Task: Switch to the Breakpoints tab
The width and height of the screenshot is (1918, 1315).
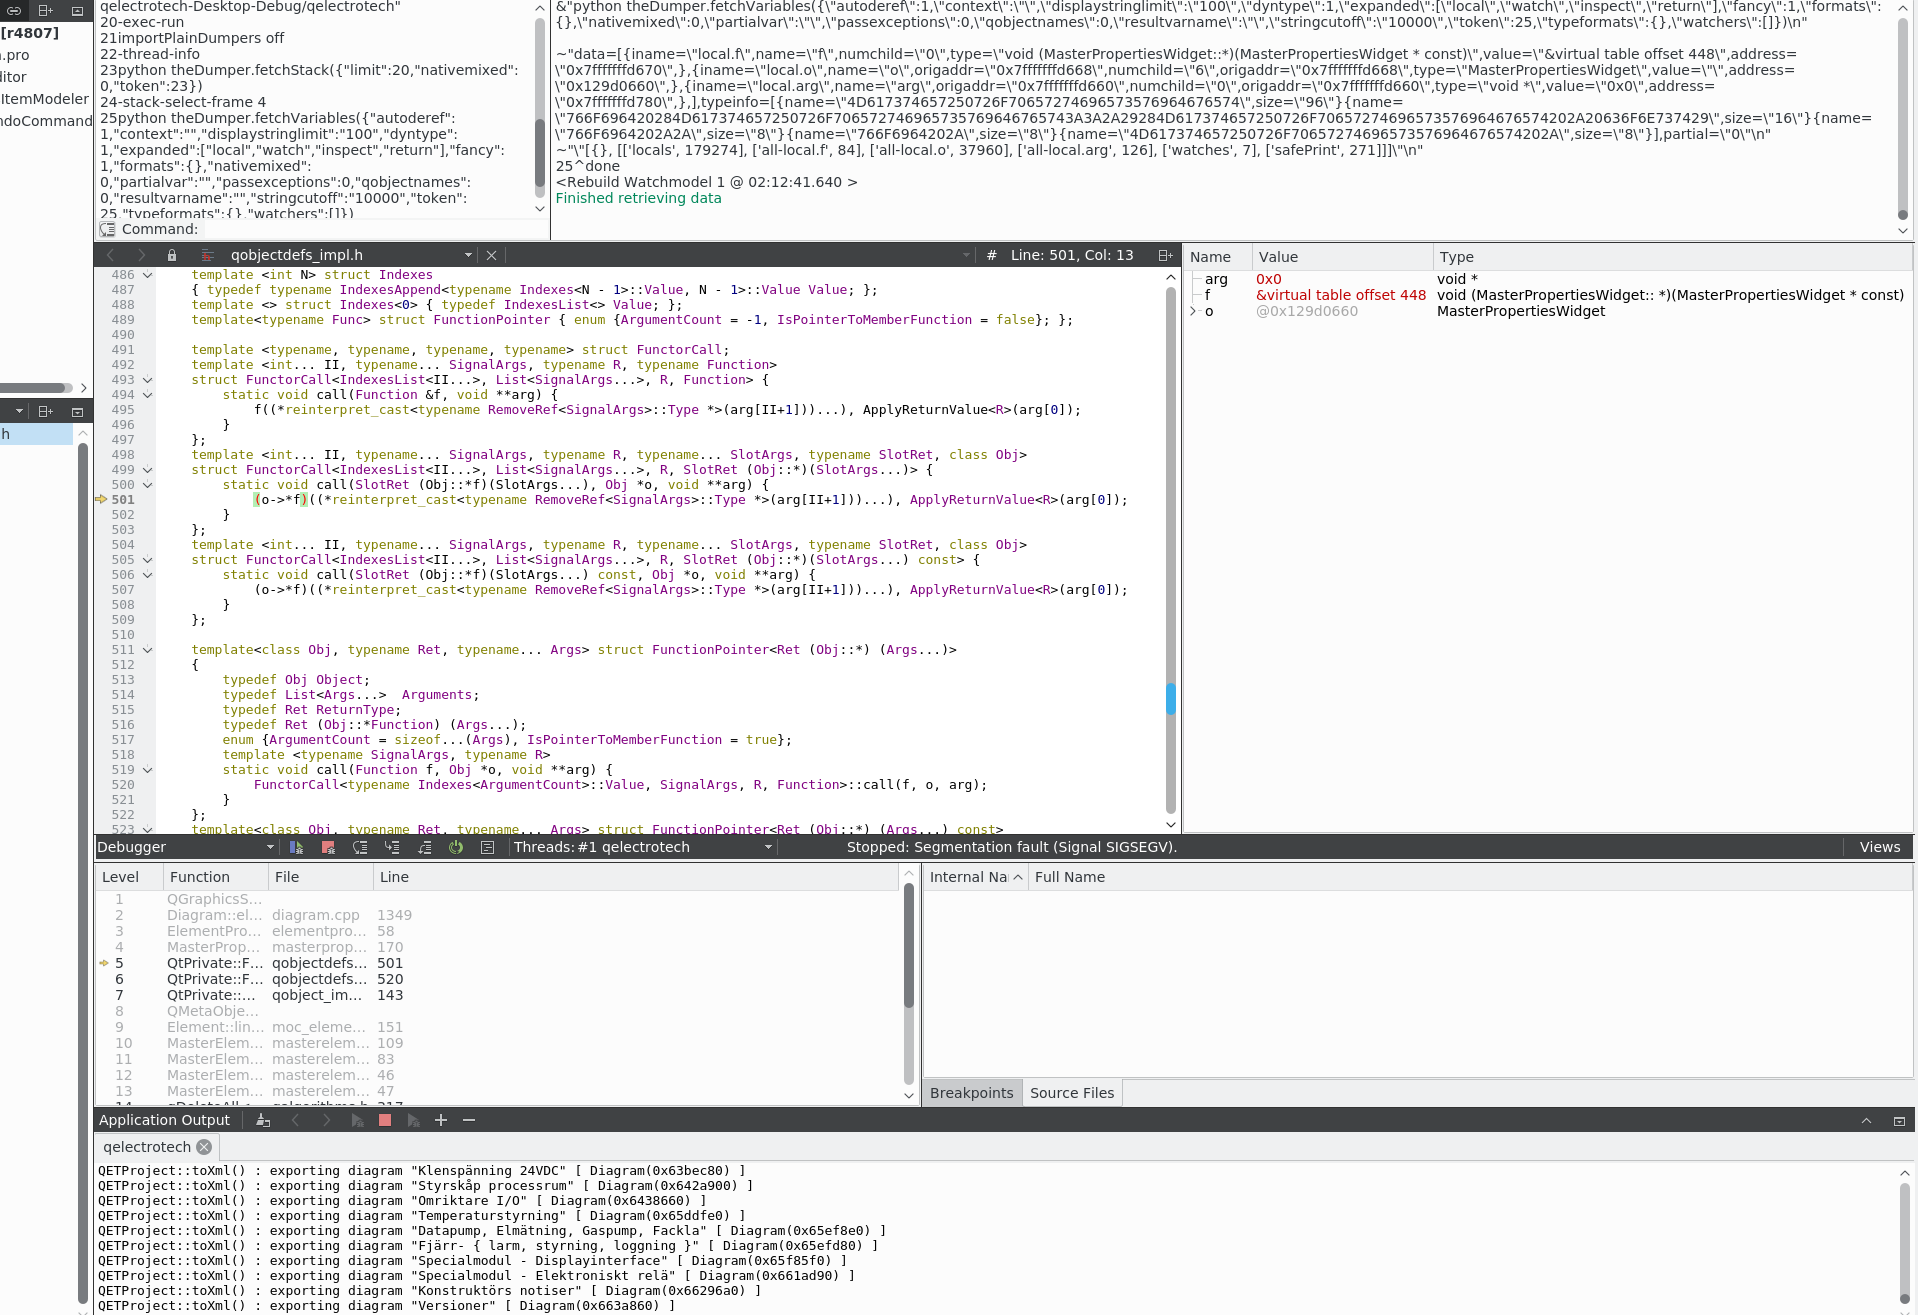Action: 971,1093
